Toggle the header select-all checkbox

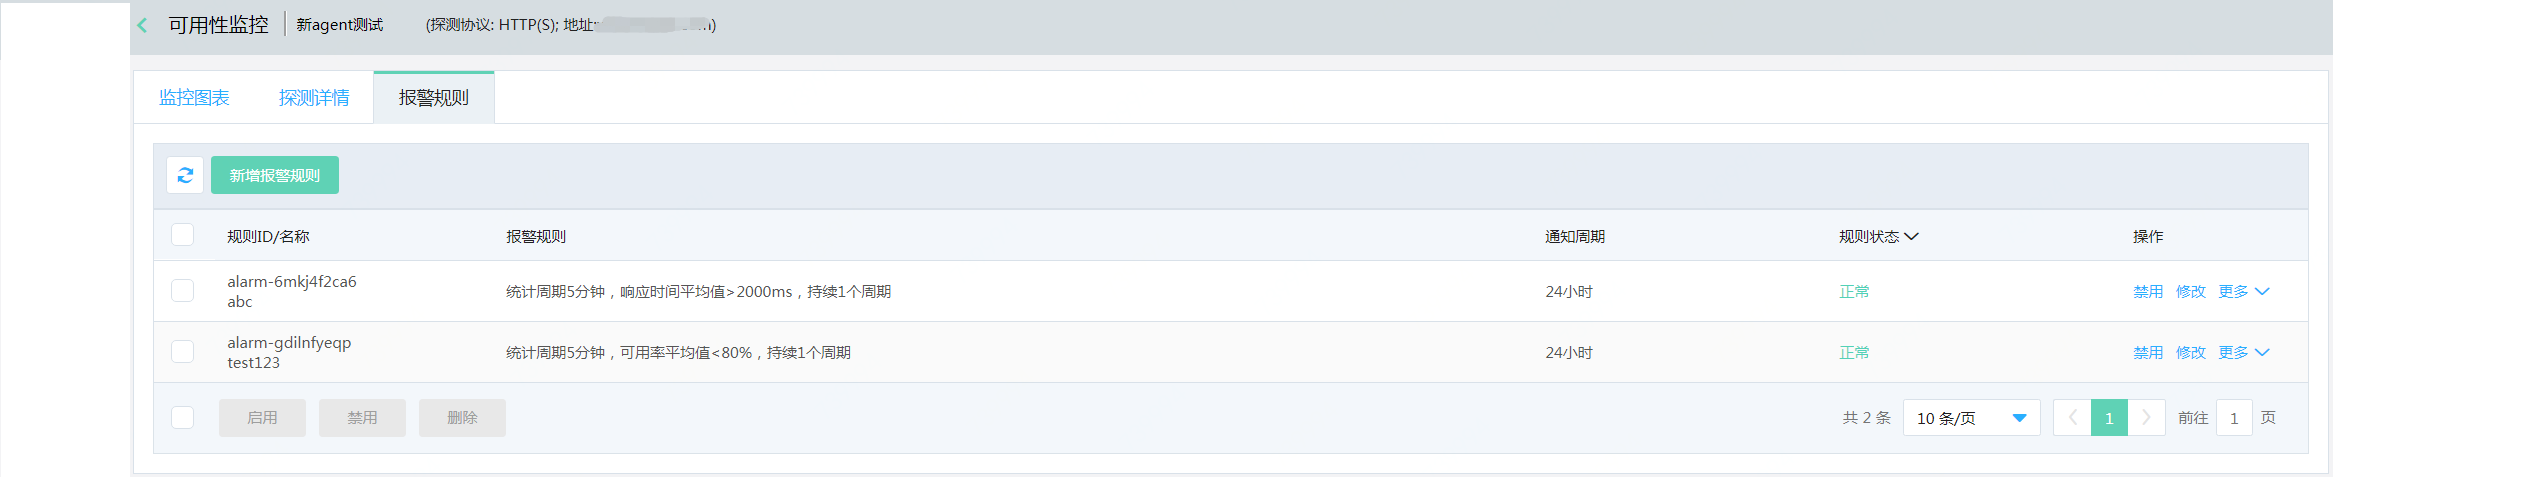182,235
